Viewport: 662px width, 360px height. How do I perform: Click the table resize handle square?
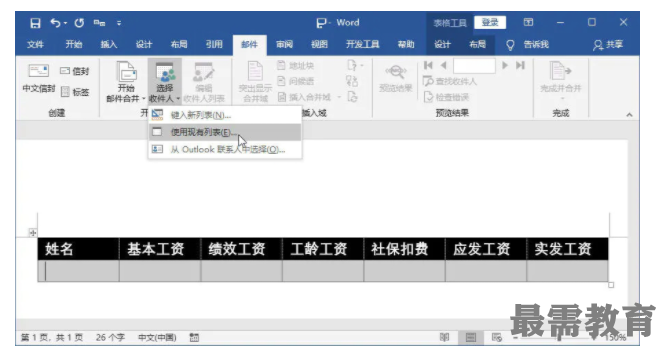tap(611, 285)
